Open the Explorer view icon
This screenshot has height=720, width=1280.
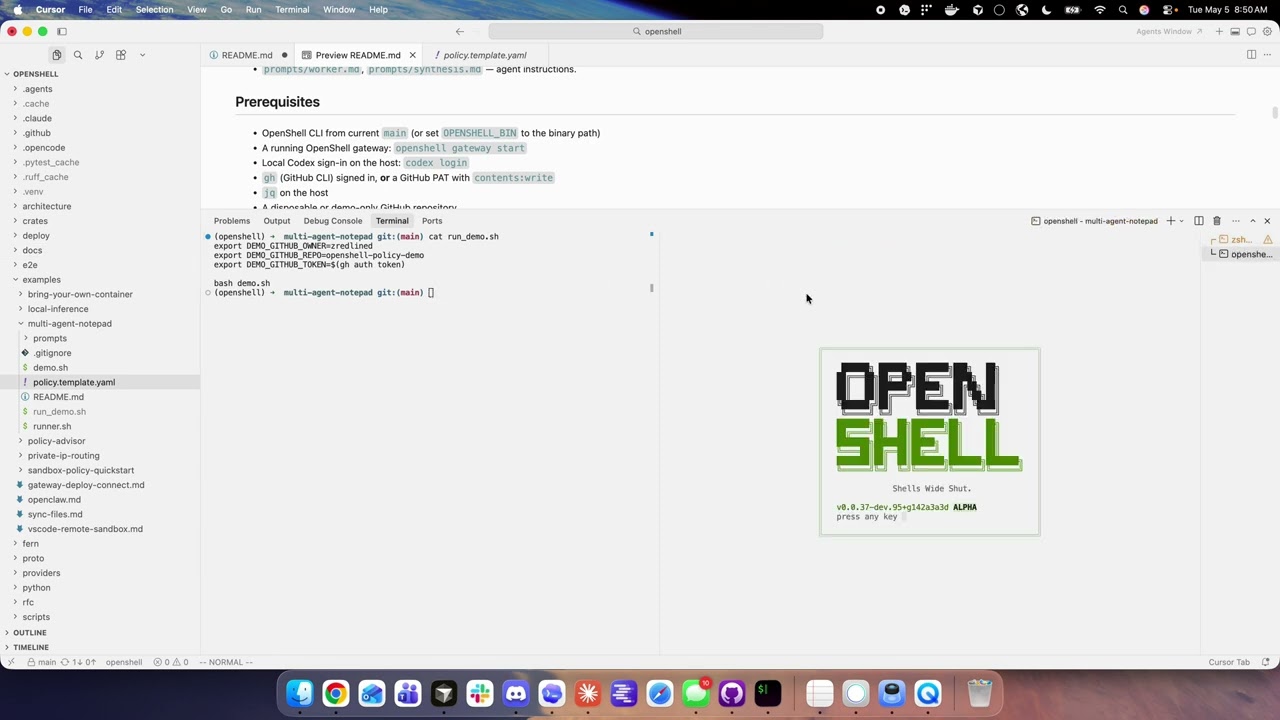[57, 55]
